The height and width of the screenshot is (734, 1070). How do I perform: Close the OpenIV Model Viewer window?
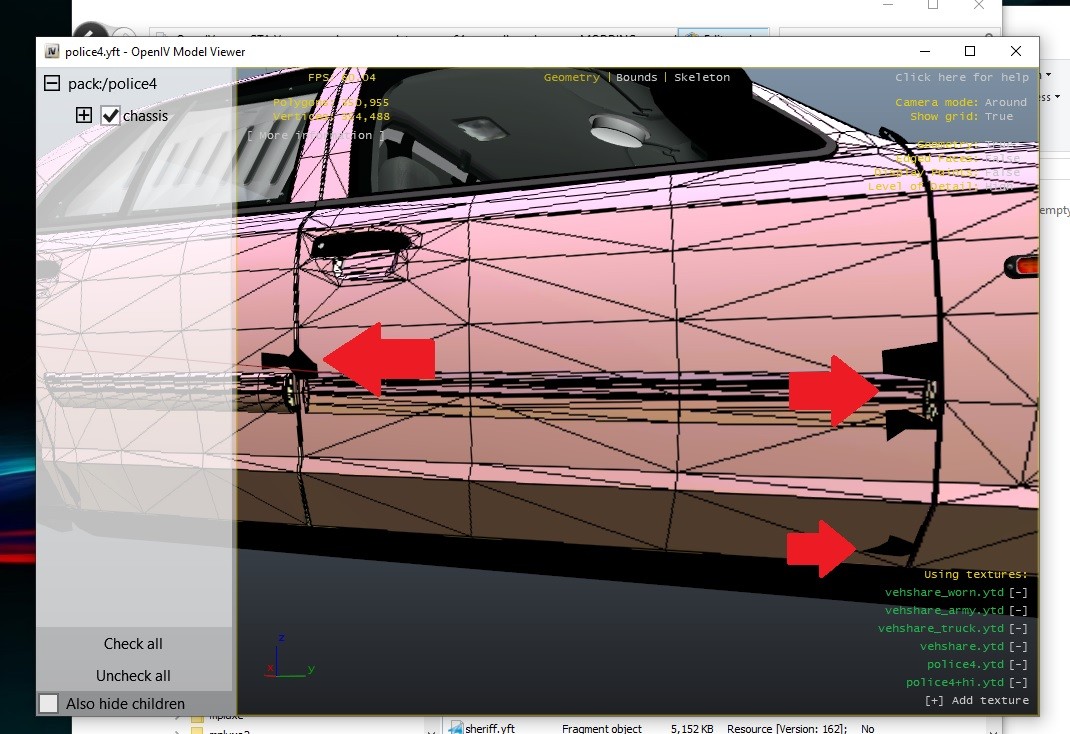pyautogui.click(x=1015, y=51)
